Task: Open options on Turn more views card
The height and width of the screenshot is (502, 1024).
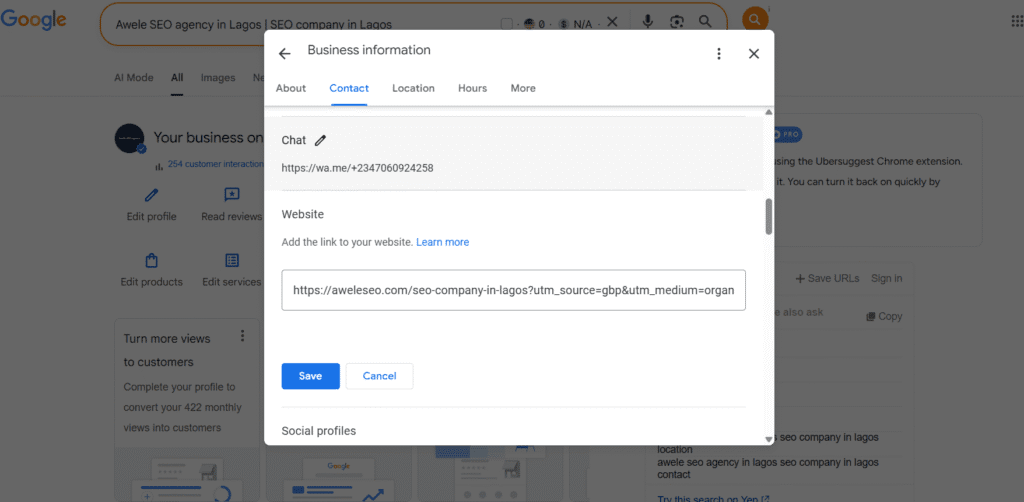Action: (x=242, y=336)
